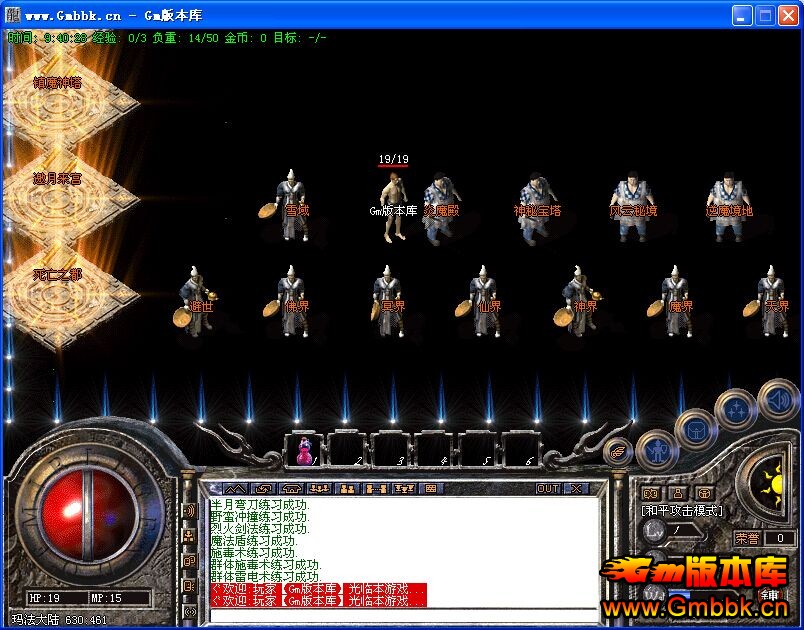
Task: Click the X button next to OUT
Action: (575, 488)
